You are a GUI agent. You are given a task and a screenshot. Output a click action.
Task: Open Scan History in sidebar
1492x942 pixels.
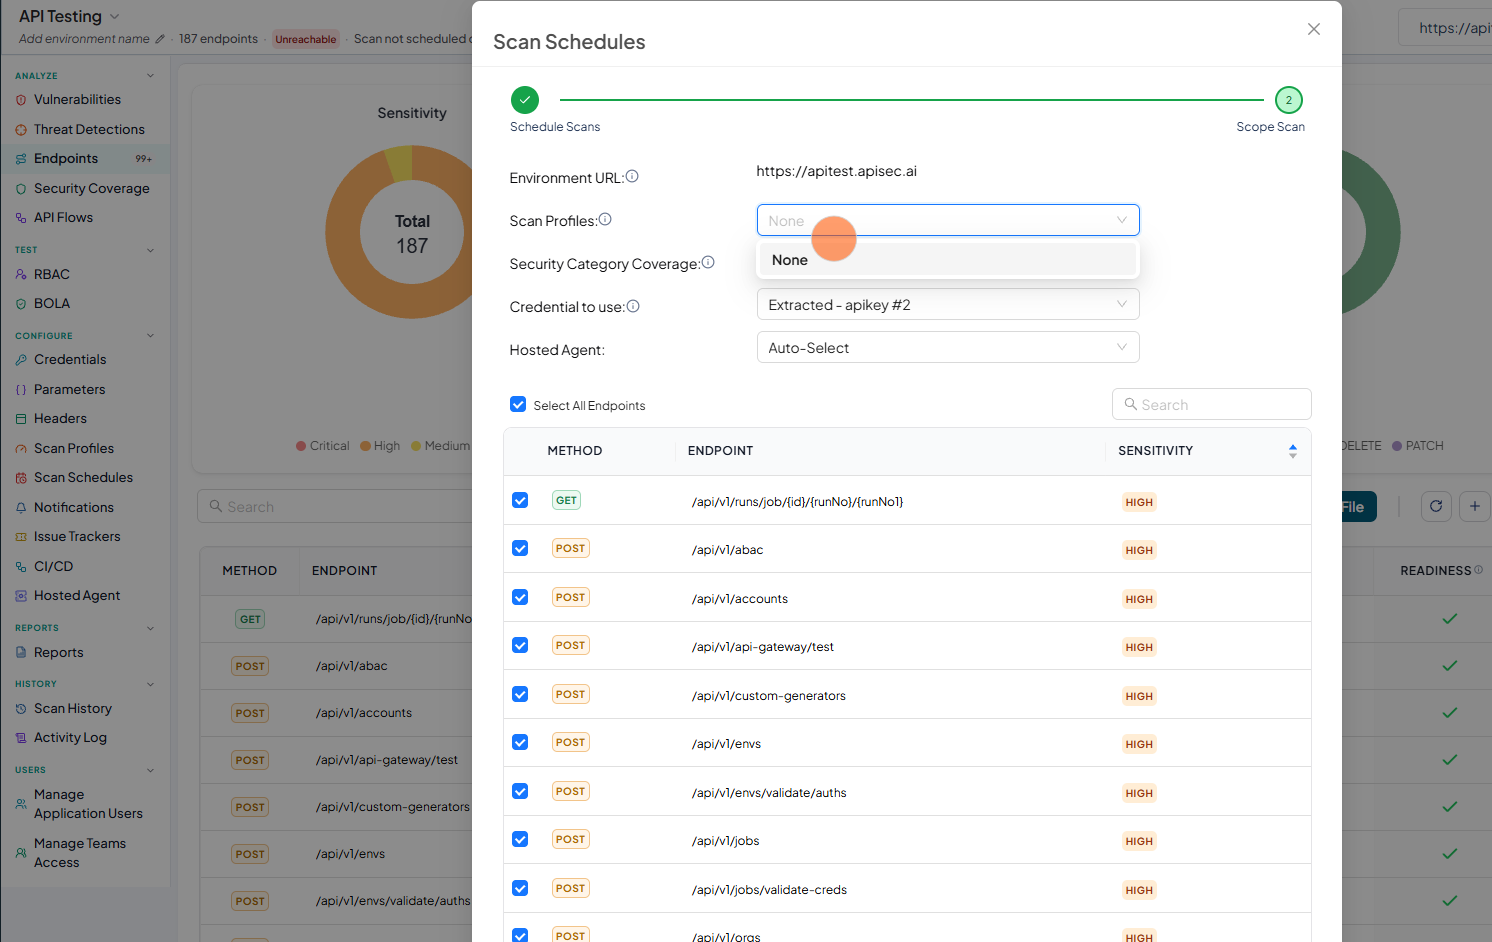pos(73,708)
